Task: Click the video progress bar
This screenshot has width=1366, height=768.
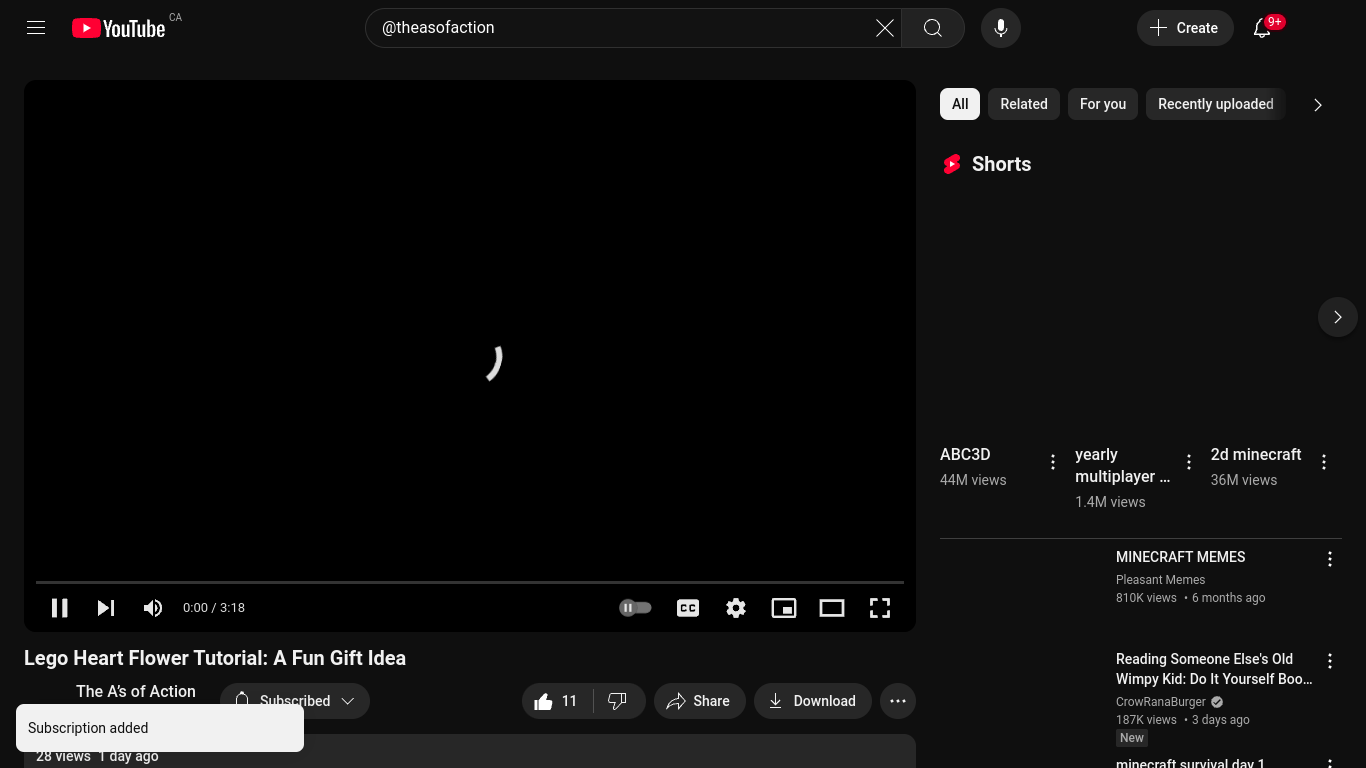Action: pos(470,582)
